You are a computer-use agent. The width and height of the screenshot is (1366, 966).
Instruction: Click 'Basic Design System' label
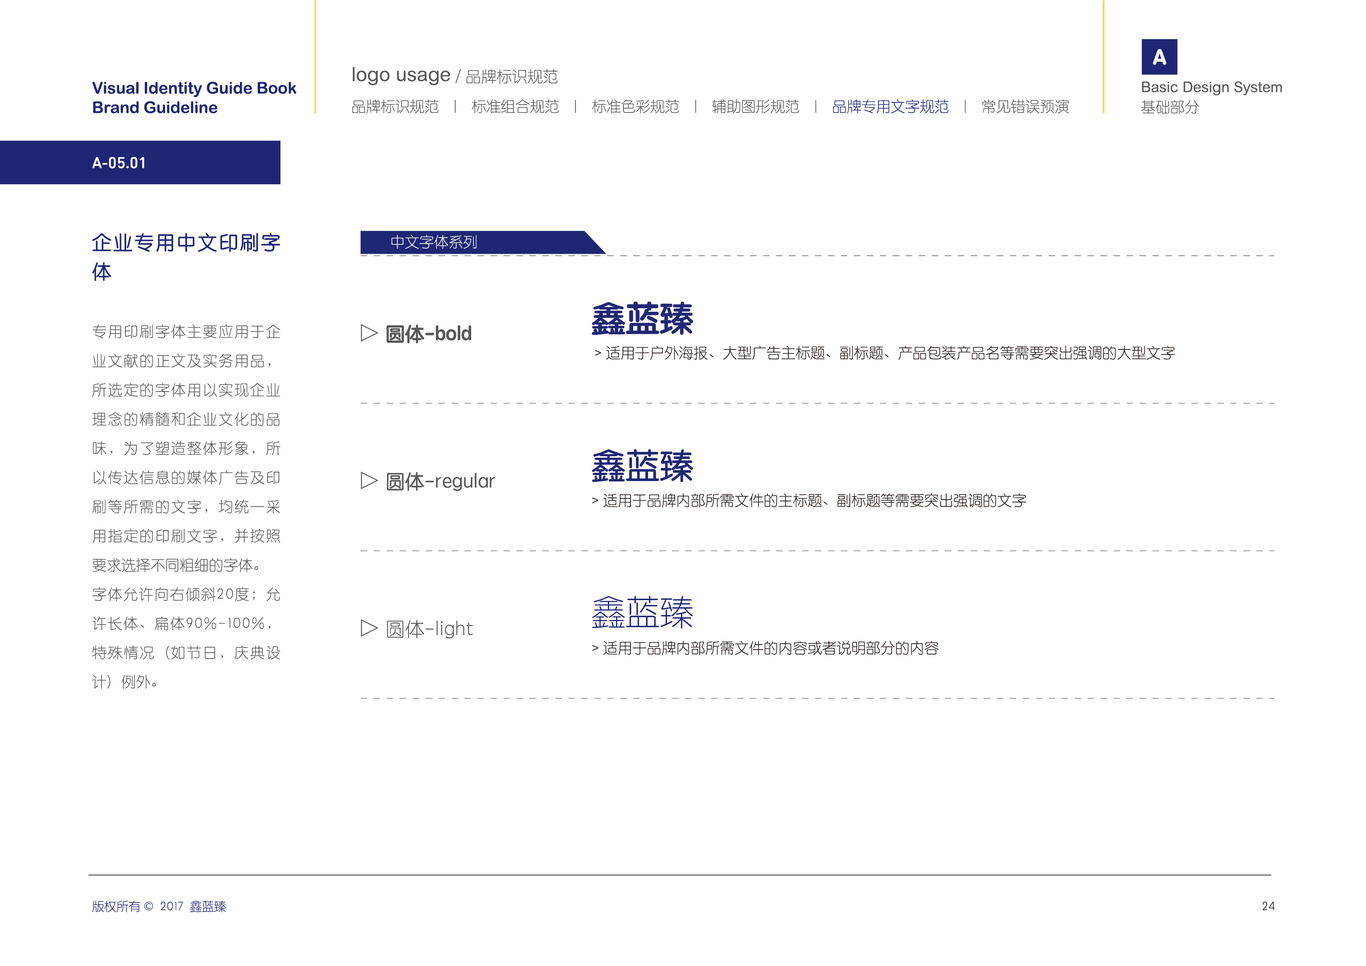click(1211, 87)
